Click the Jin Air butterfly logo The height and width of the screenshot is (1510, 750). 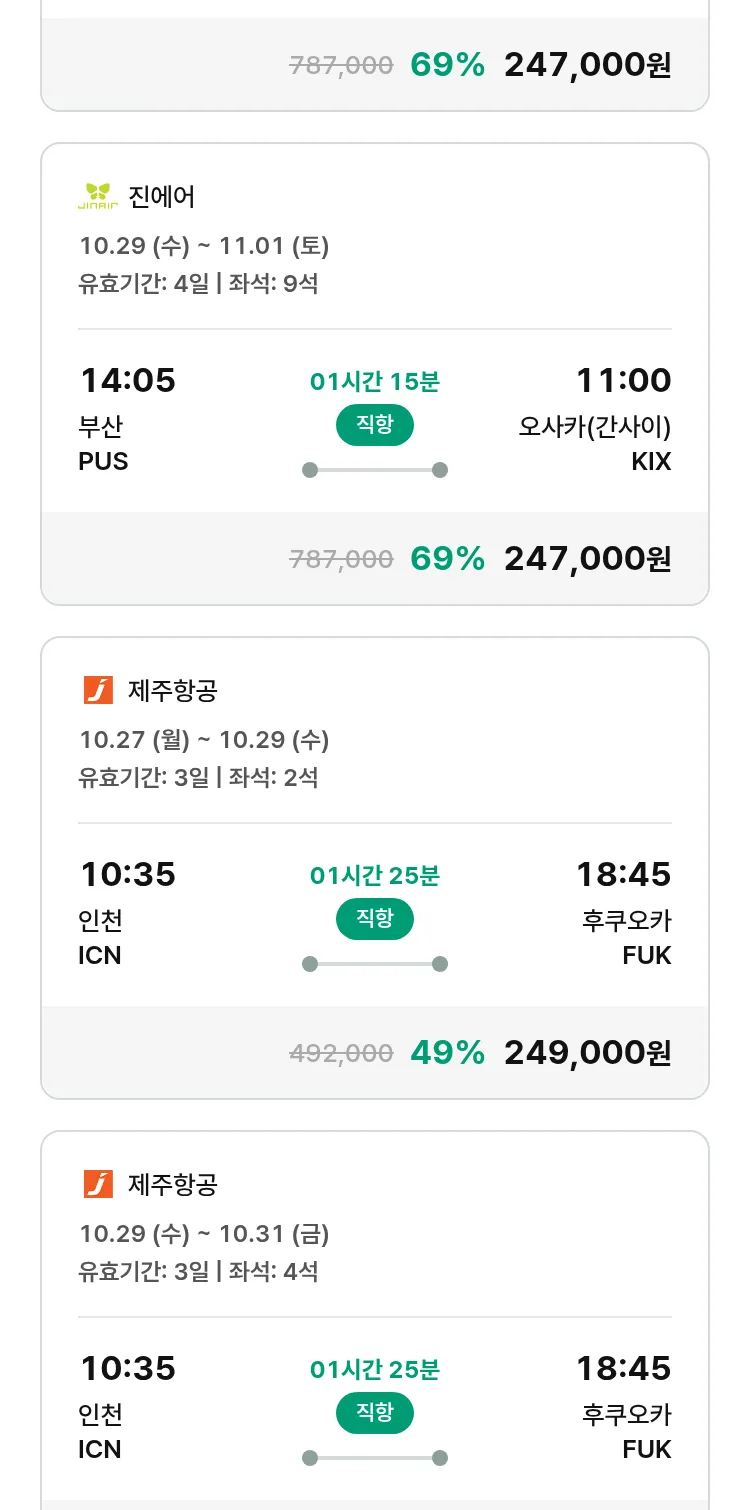[x=98, y=196]
